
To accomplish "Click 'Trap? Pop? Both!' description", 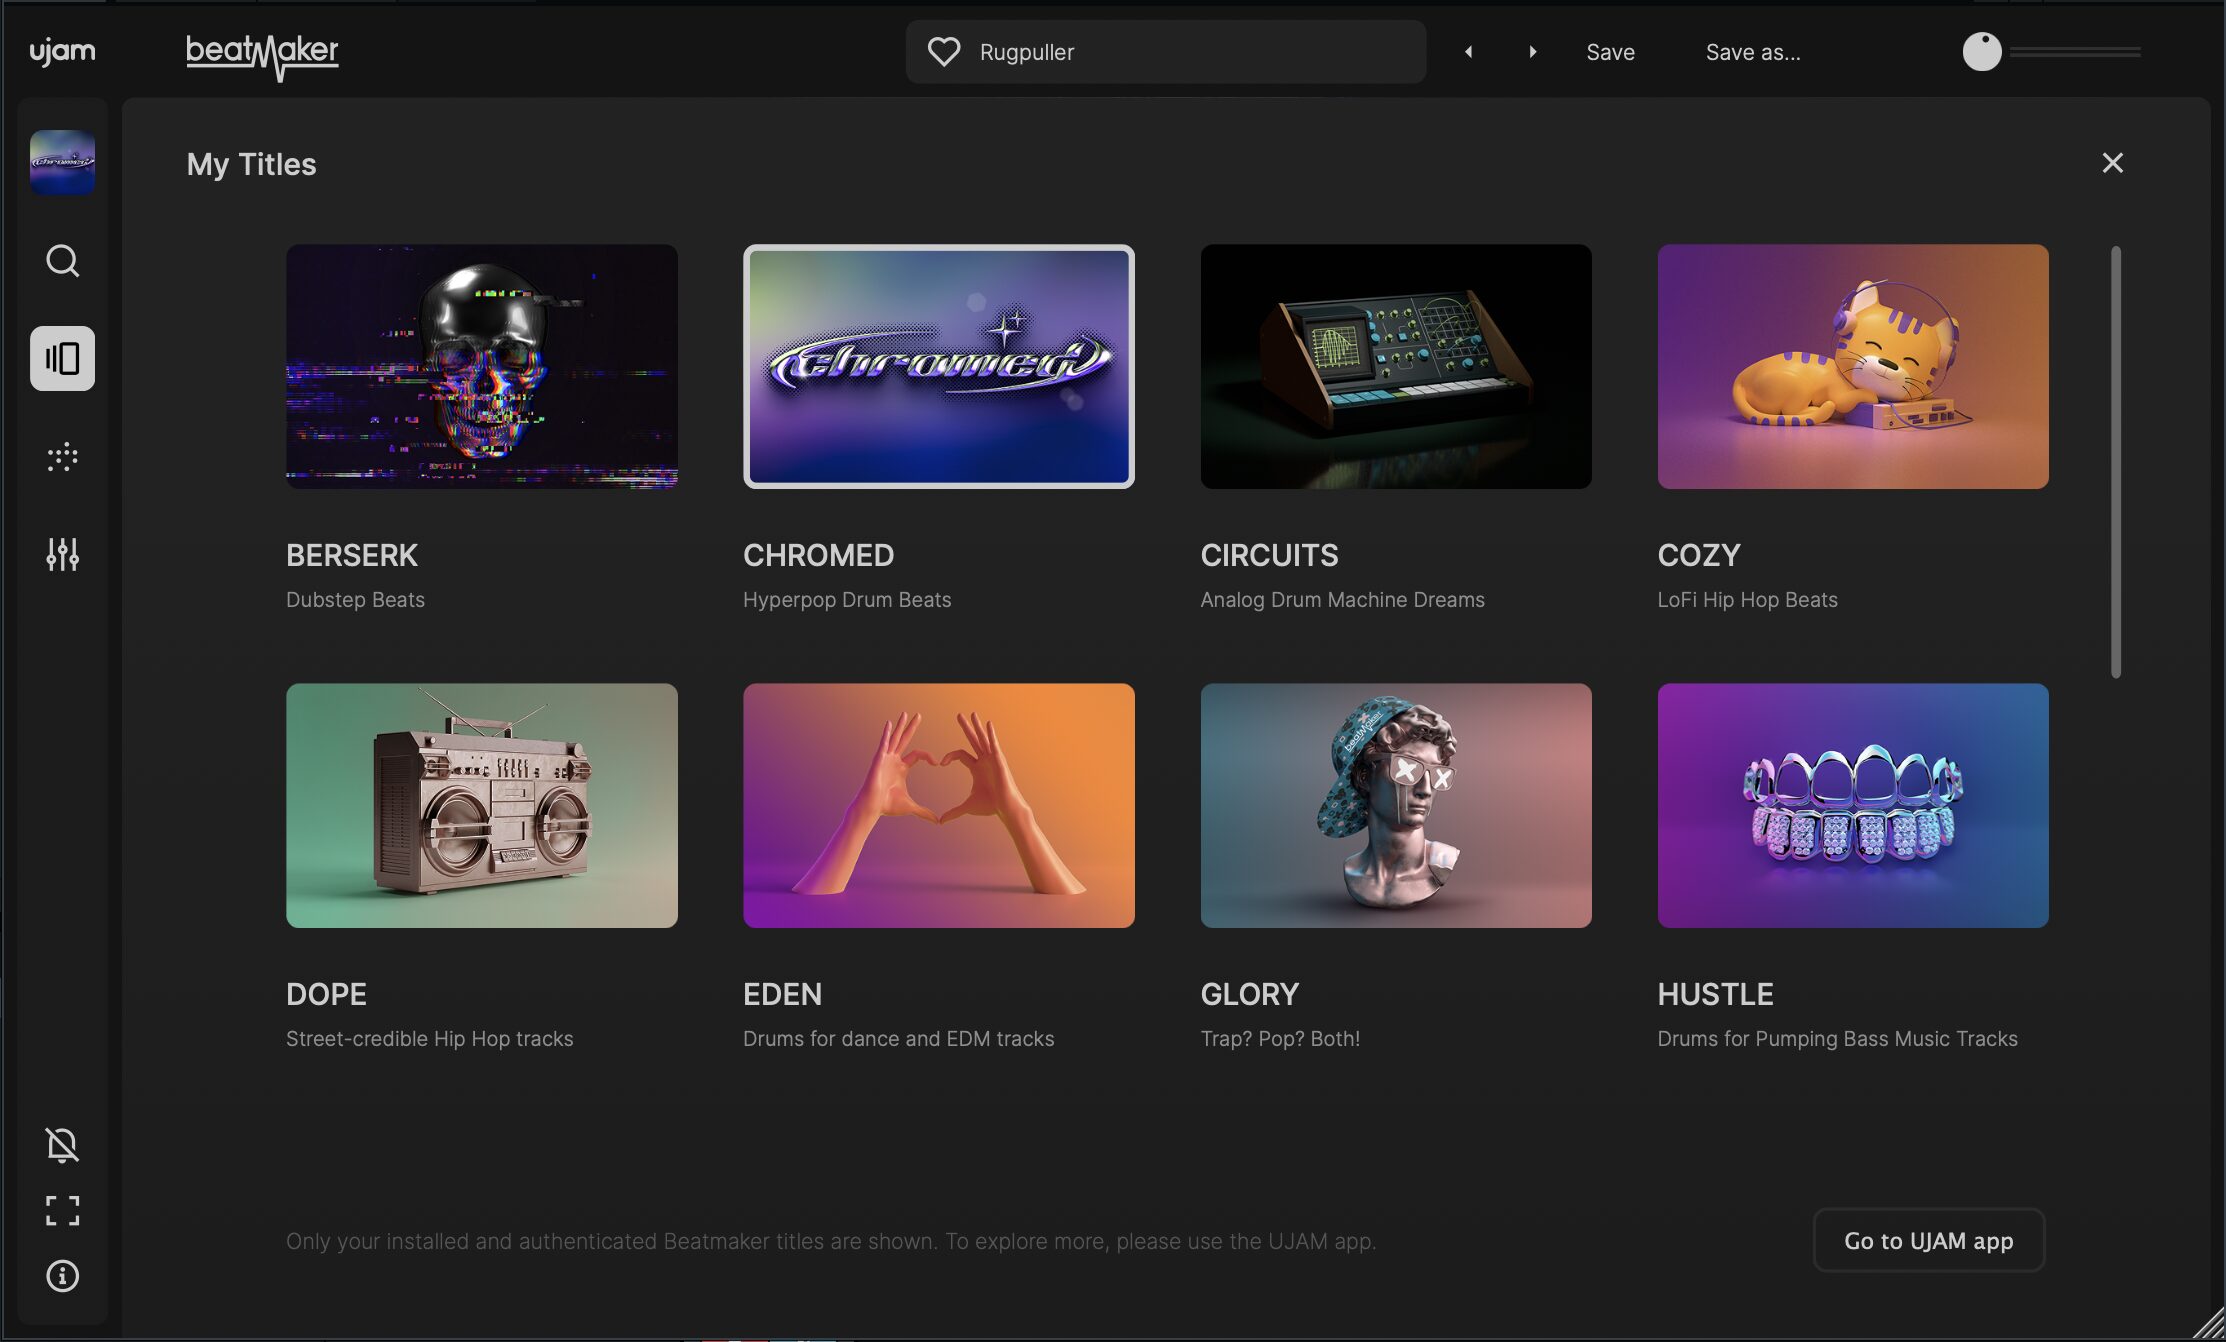I will pos(1279,1039).
